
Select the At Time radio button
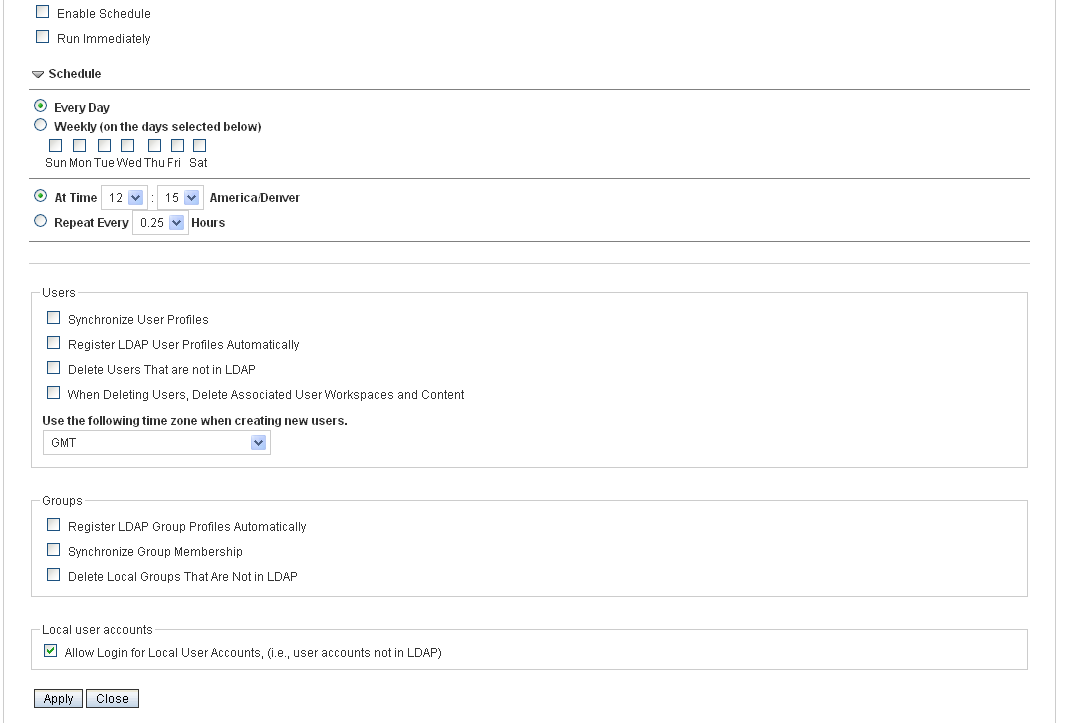[x=41, y=197]
